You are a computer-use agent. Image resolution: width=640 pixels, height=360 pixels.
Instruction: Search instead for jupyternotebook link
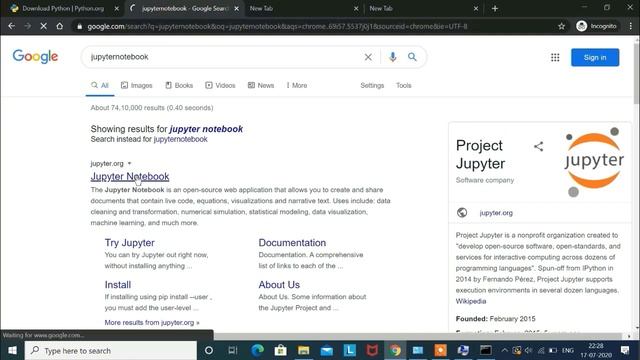click(x=180, y=139)
